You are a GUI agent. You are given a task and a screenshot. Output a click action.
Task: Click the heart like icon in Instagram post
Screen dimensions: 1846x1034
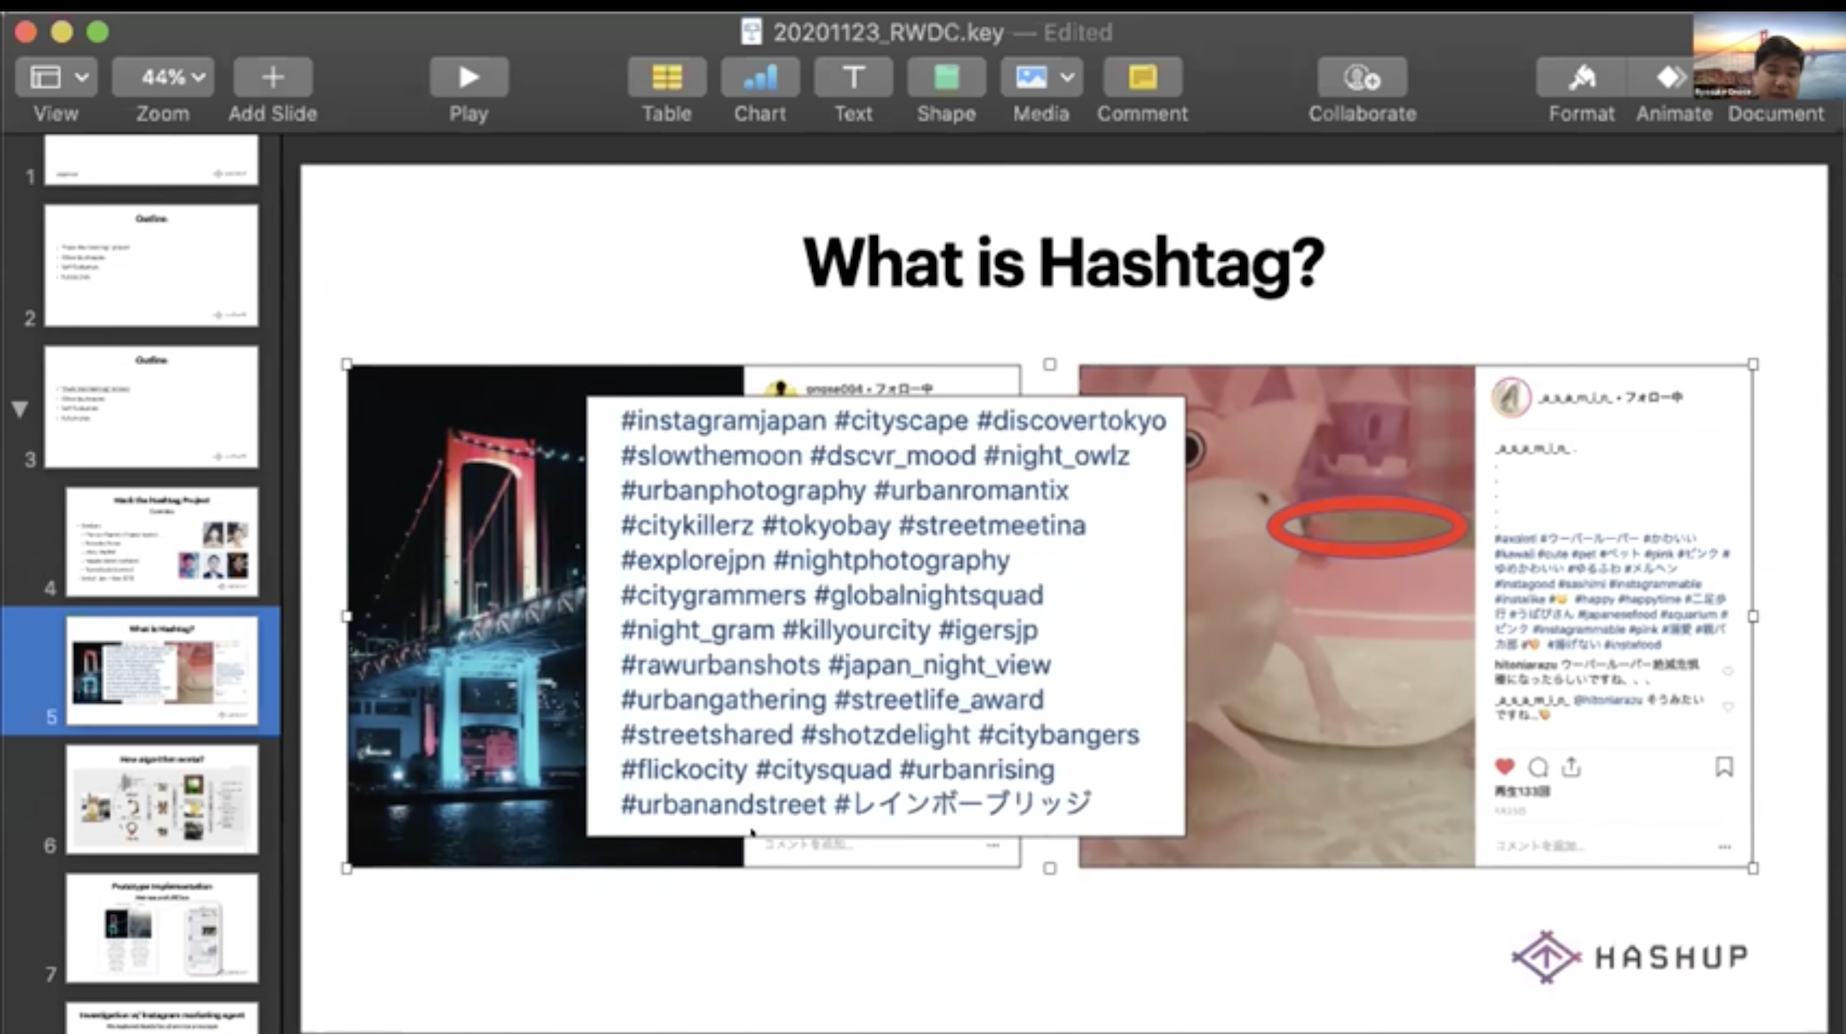pyautogui.click(x=1504, y=767)
